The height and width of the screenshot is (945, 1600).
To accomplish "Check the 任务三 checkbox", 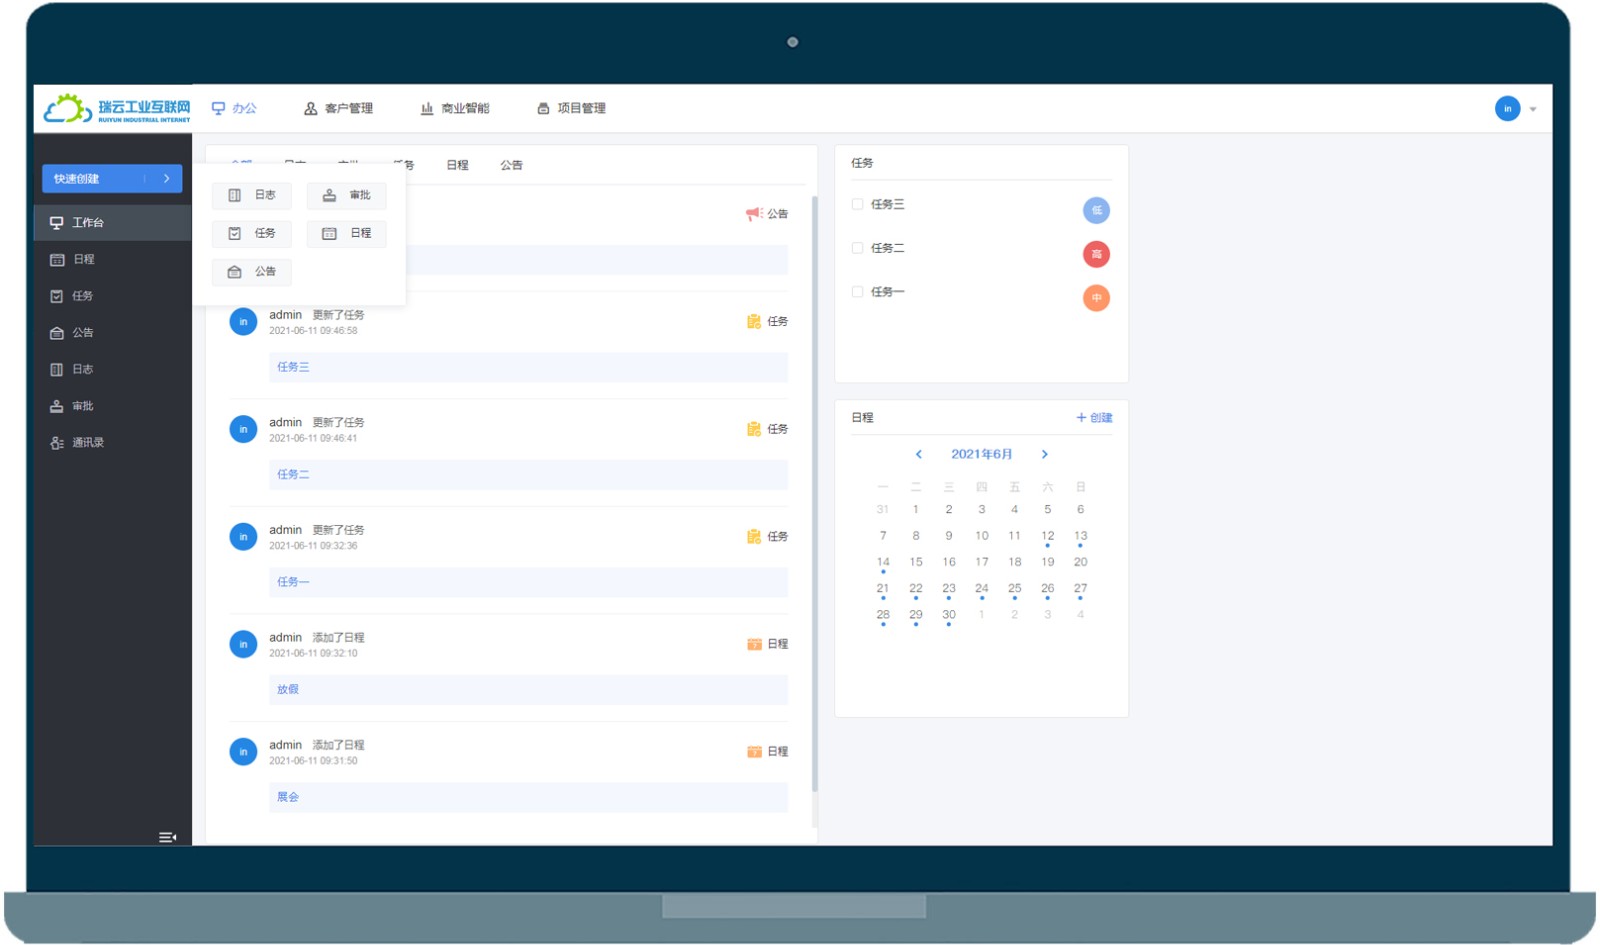I will (x=857, y=204).
